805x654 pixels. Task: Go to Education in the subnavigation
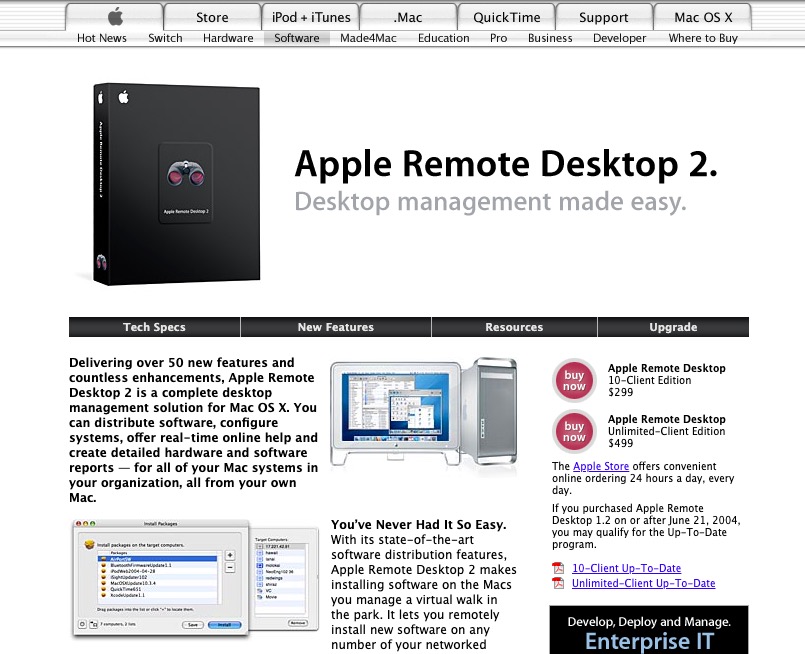(x=444, y=38)
